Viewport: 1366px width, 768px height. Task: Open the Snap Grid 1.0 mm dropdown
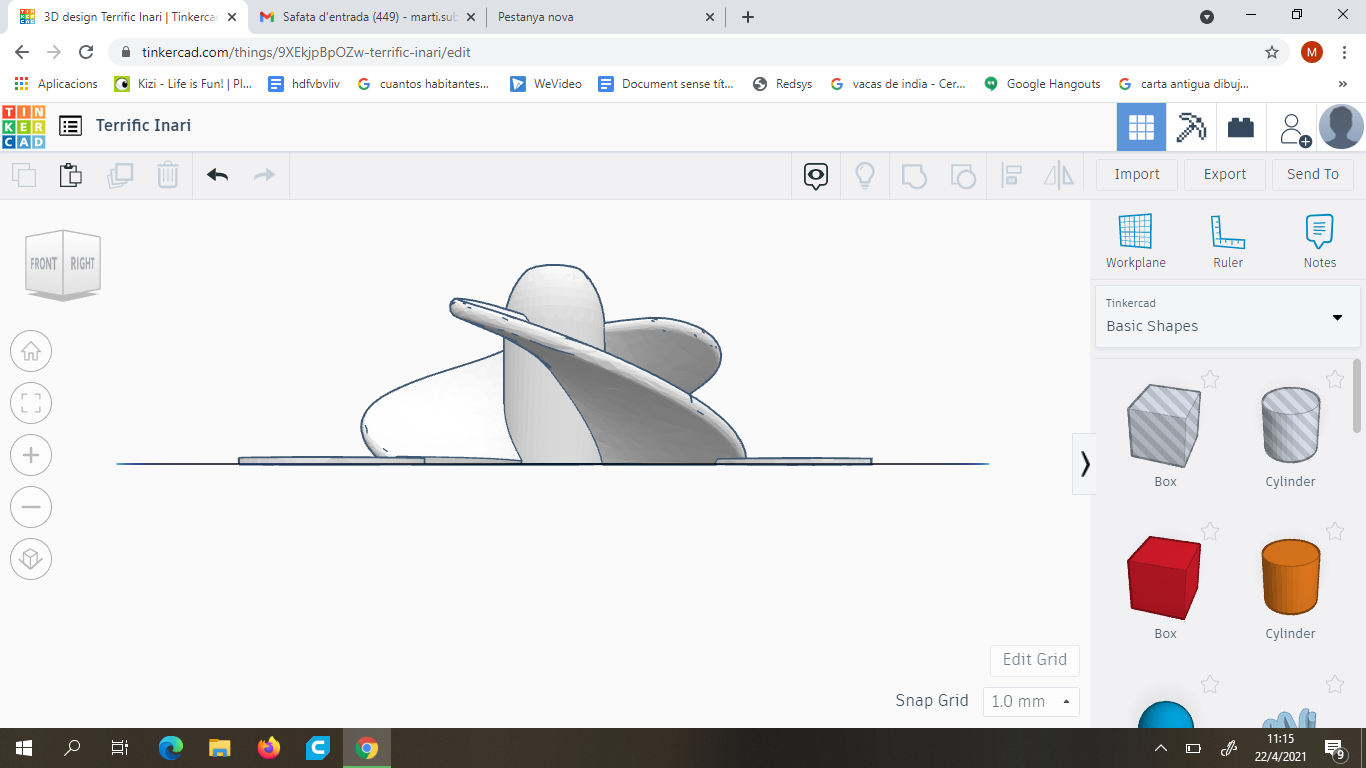click(1031, 701)
